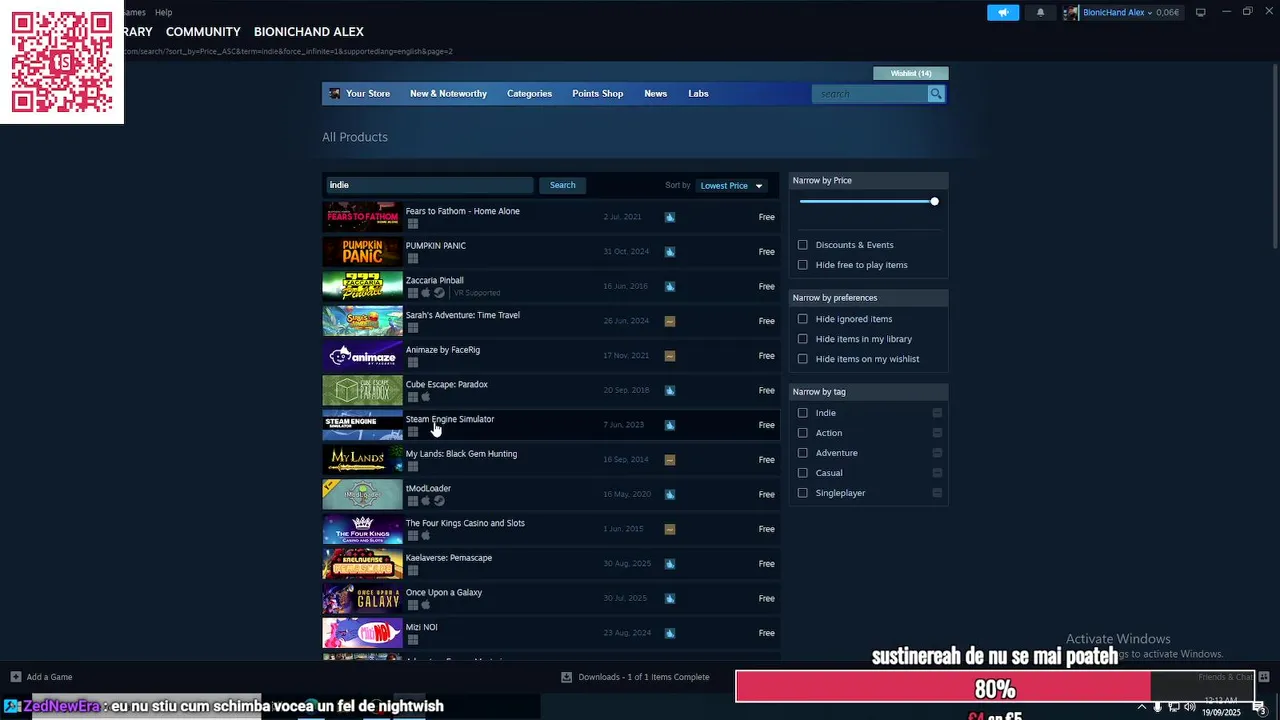Click the BionicHand Alex avatar picture
The height and width of the screenshot is (720, 1280).
(1072, 13)
